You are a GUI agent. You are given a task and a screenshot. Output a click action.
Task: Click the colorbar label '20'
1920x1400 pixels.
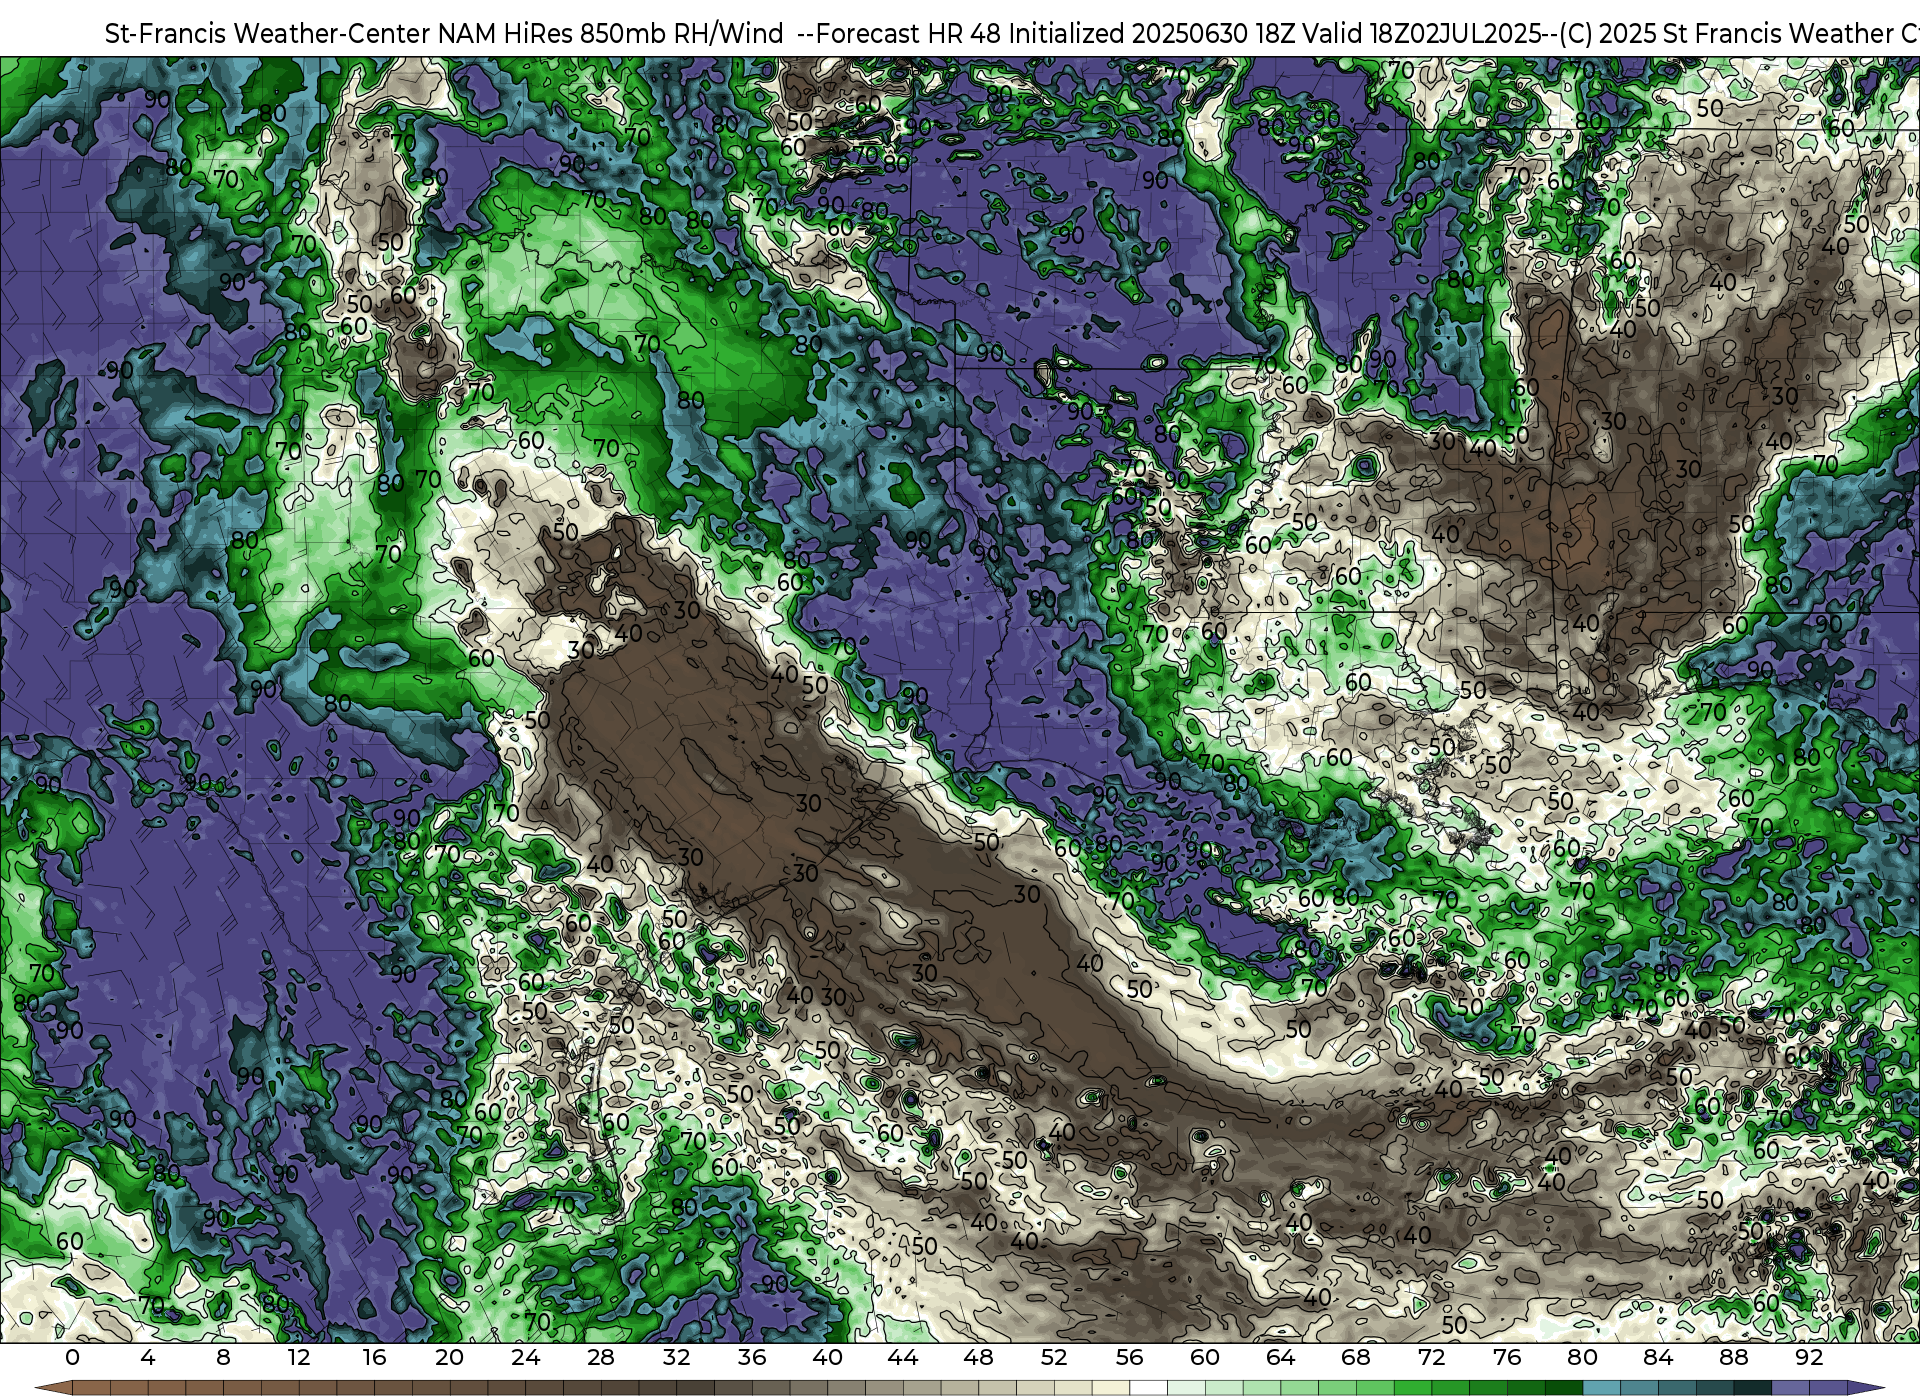pyautogui.click(x=450, y=1358)
